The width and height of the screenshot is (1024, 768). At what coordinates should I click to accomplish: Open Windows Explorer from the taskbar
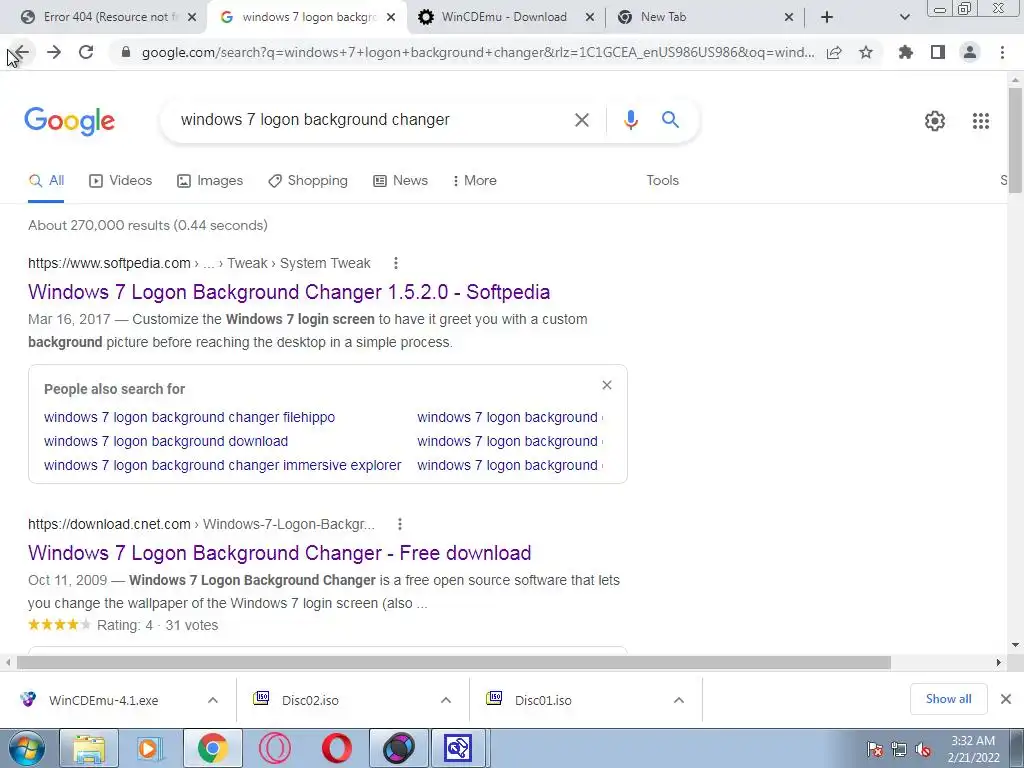click(89, 748)
